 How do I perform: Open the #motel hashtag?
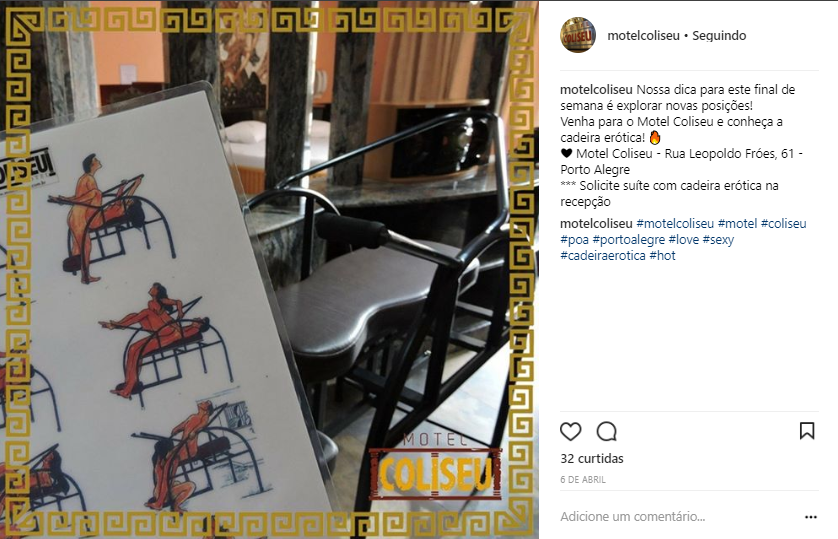point(737,223)
